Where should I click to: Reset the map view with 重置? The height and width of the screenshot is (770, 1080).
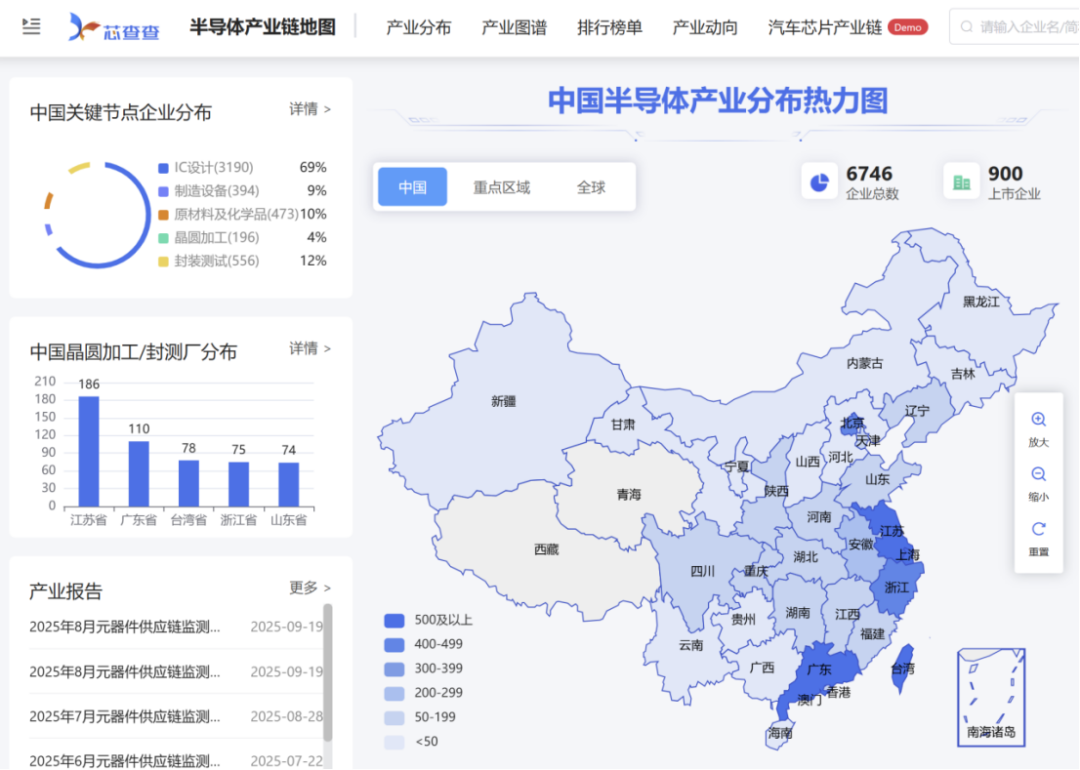pyautogui.click(x=1039, y=539)
